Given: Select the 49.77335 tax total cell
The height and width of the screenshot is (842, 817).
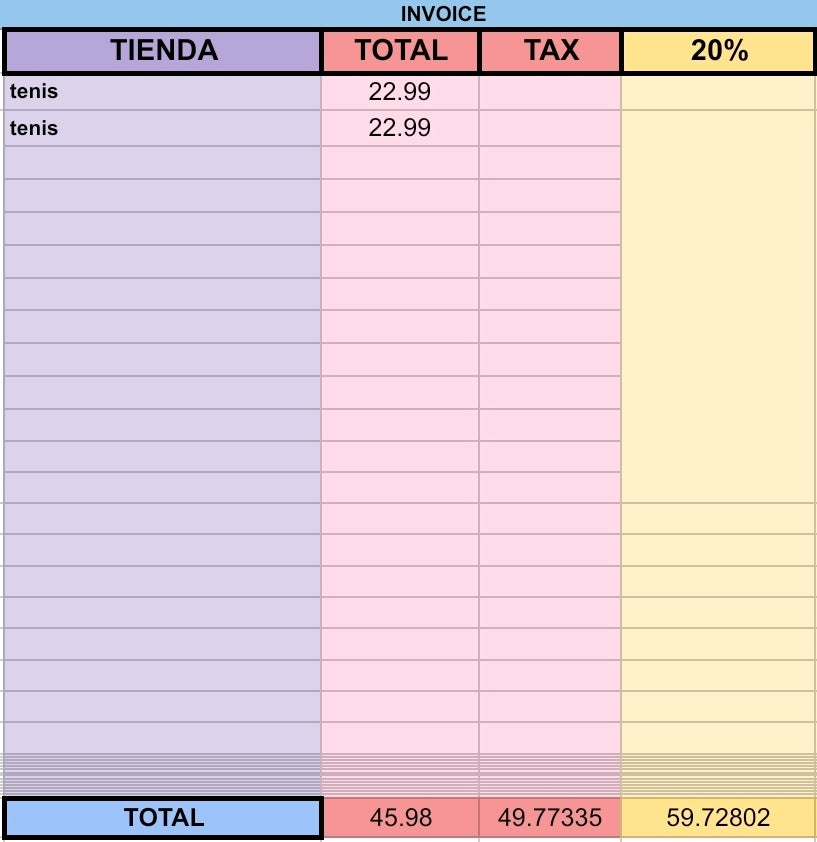Looking at the screenshot, I should (550, 818).
